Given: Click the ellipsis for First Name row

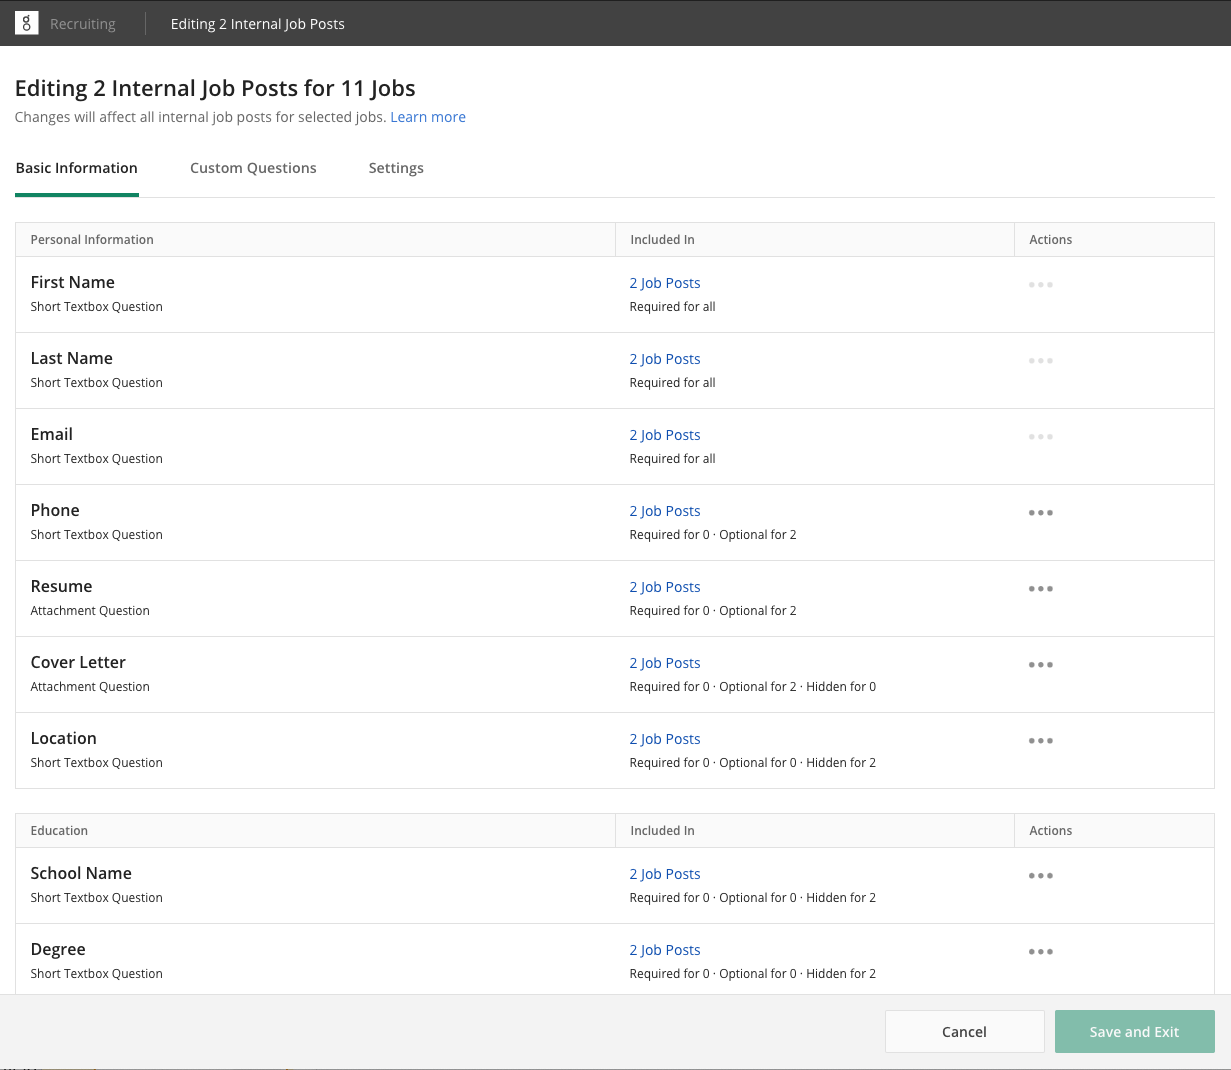Looking at the screenshot, I should pyautogui.click(x=1040, y=285).
